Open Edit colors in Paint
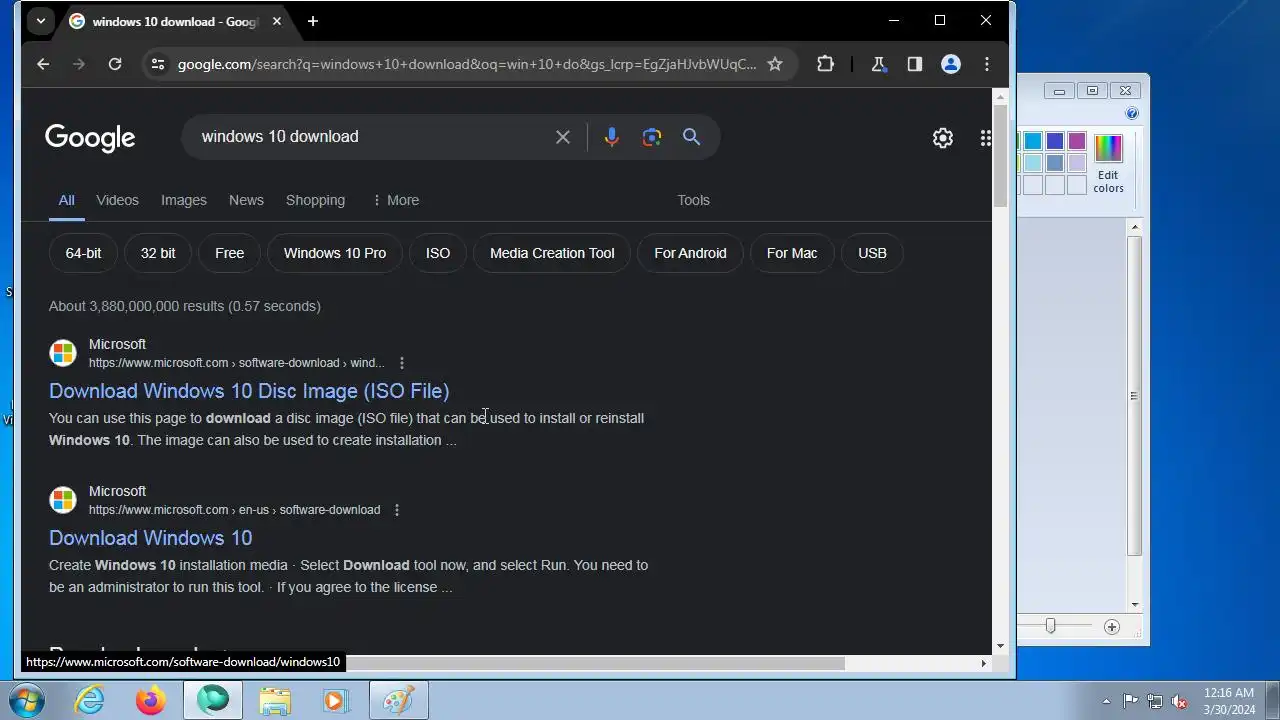Image resolution: width=1280 pixels, height=720 pixels. pyautogui.click(x=1108, y=163)
